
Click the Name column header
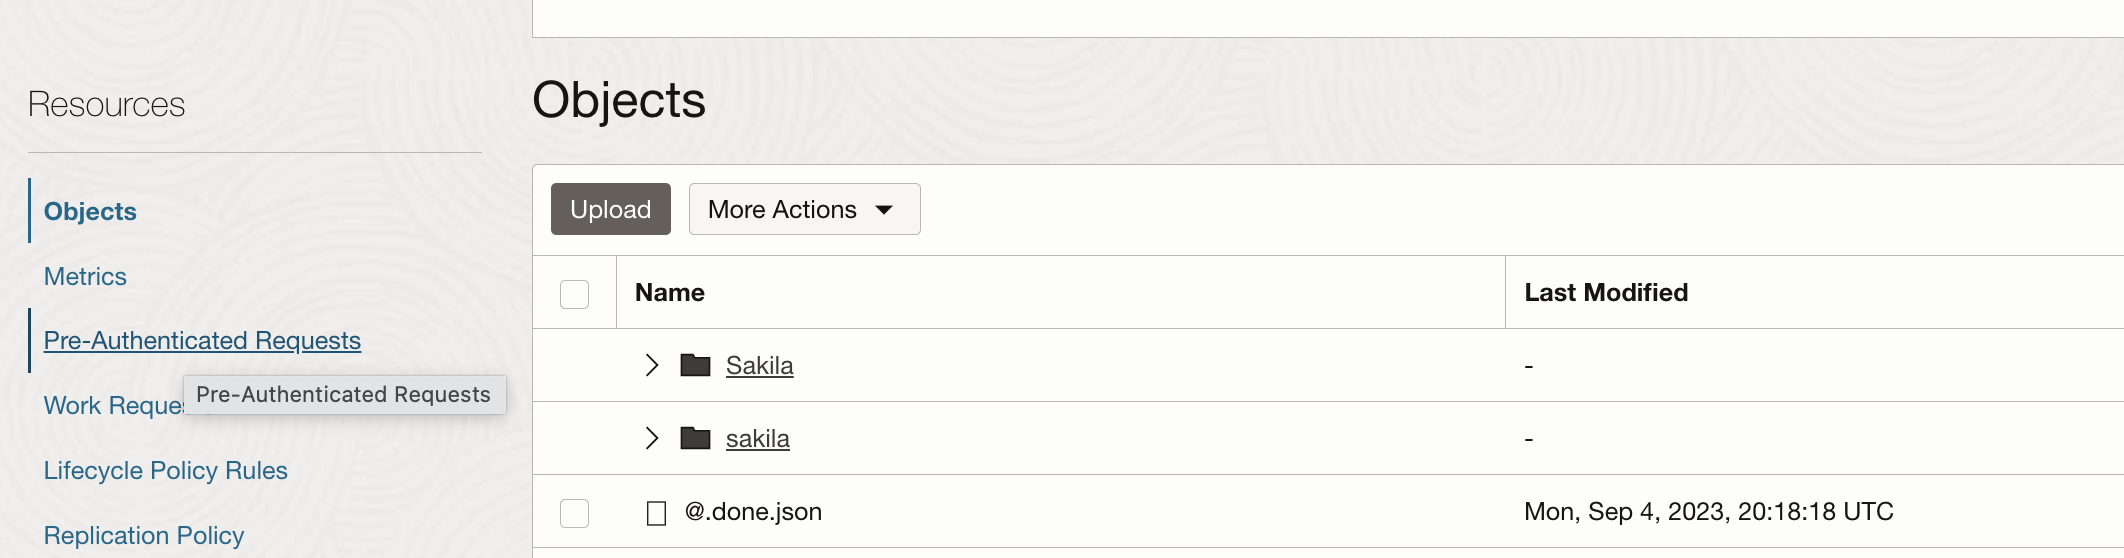[x=670, y=292]
